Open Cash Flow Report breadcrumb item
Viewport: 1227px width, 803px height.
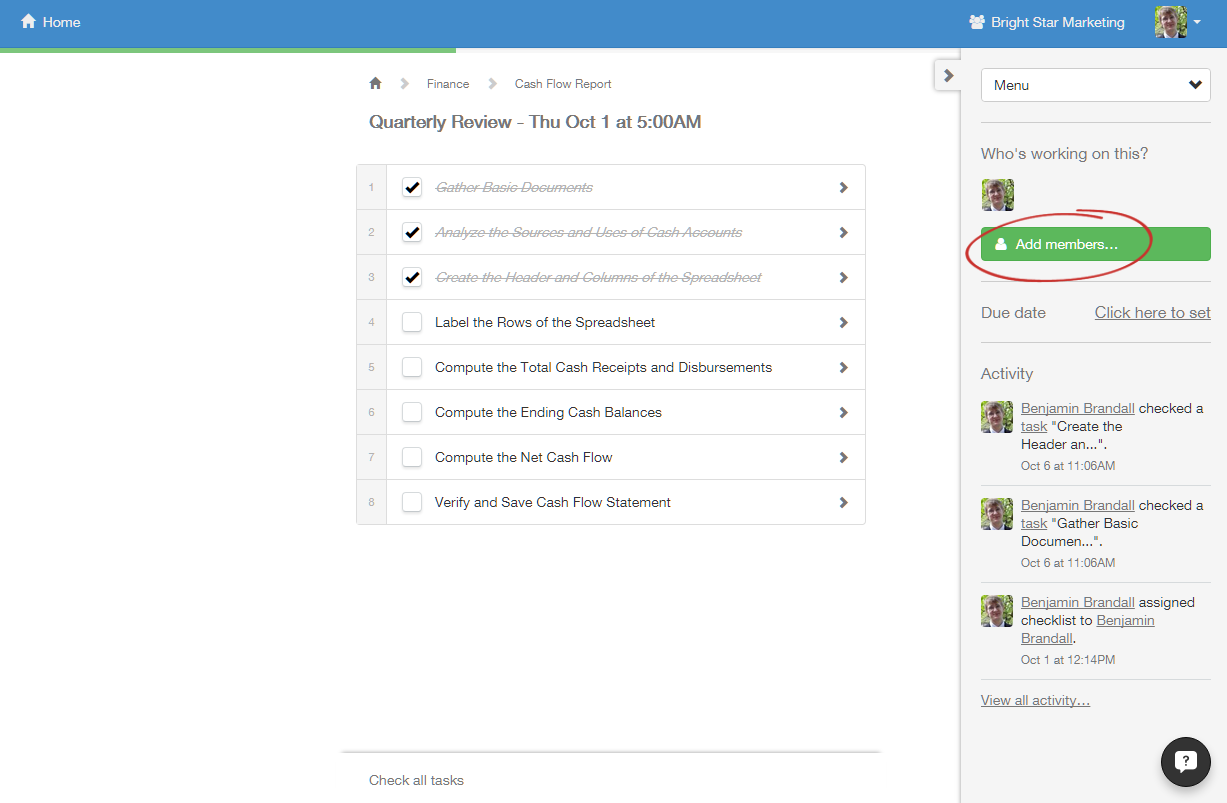click(563, 84)
